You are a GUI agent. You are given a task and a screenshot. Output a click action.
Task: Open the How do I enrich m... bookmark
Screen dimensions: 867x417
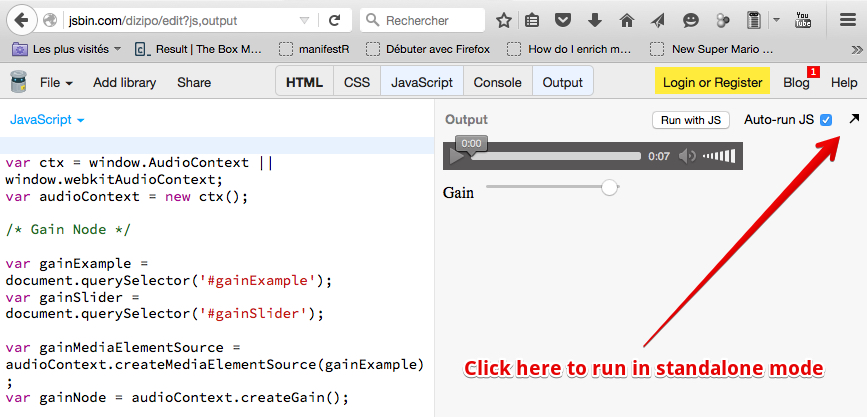[x=570, y=49]
